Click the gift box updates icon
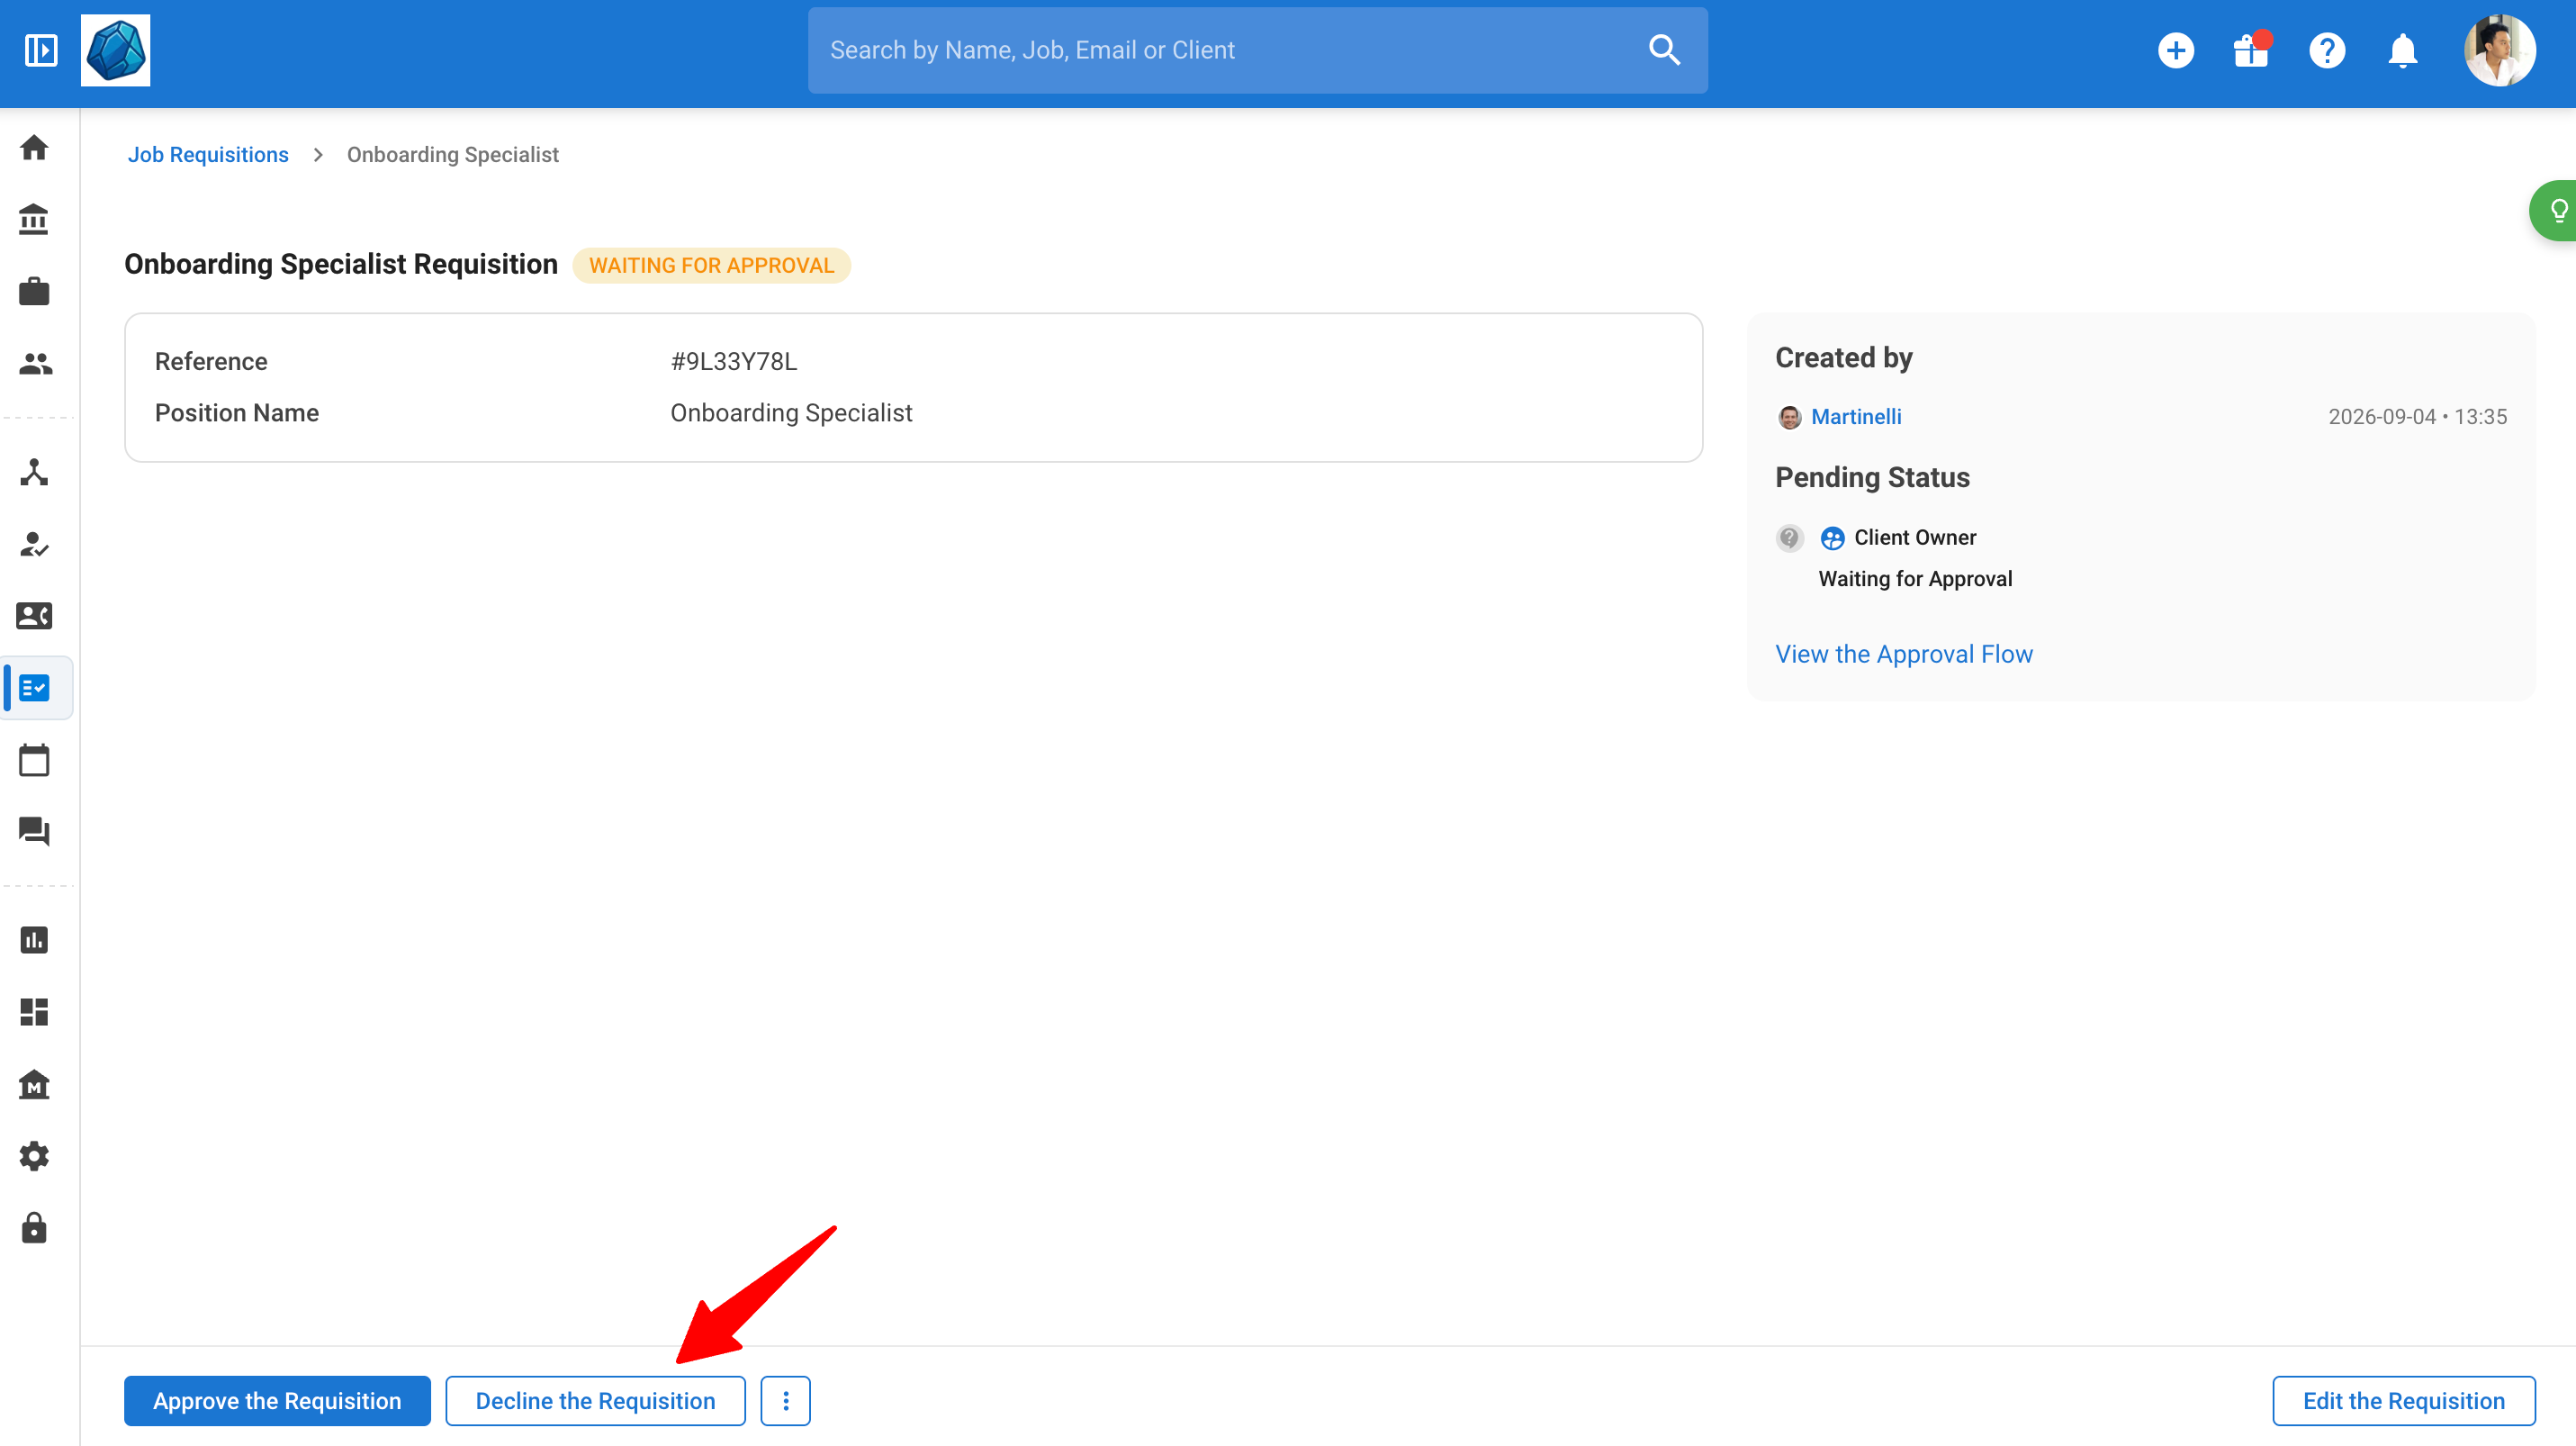 point(2251,50)
